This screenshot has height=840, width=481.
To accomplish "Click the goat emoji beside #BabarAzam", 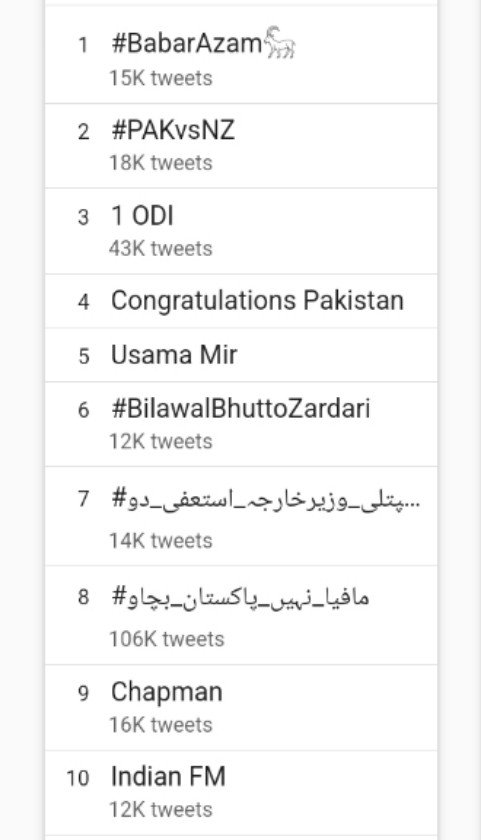I will [x=280, y=42].
